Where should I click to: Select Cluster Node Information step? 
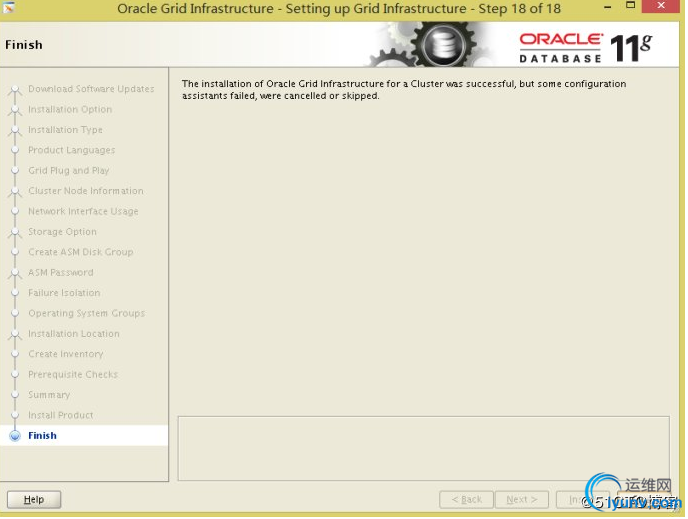pyautogui.click(x=86, y=191)
